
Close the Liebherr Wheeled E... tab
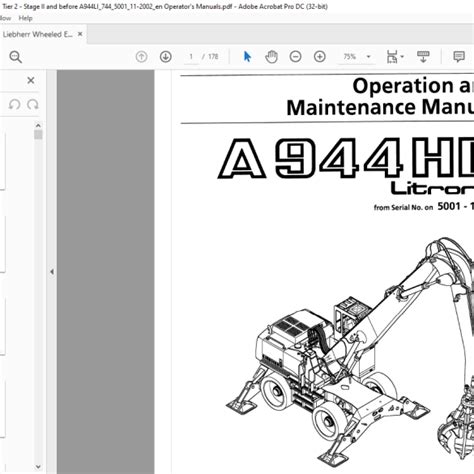[80, 34]
